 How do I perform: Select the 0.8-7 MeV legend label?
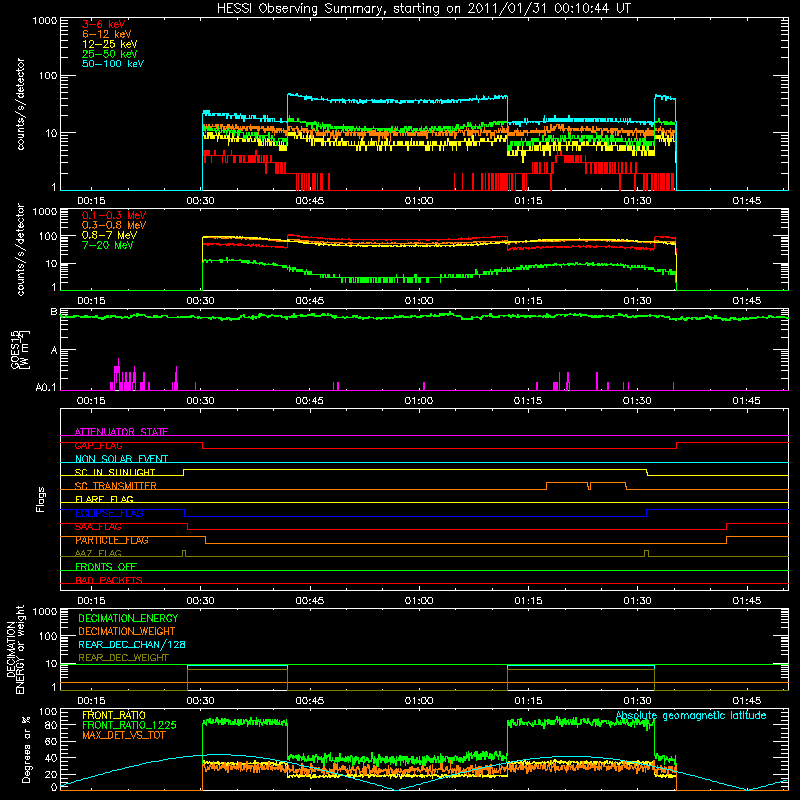109,235
